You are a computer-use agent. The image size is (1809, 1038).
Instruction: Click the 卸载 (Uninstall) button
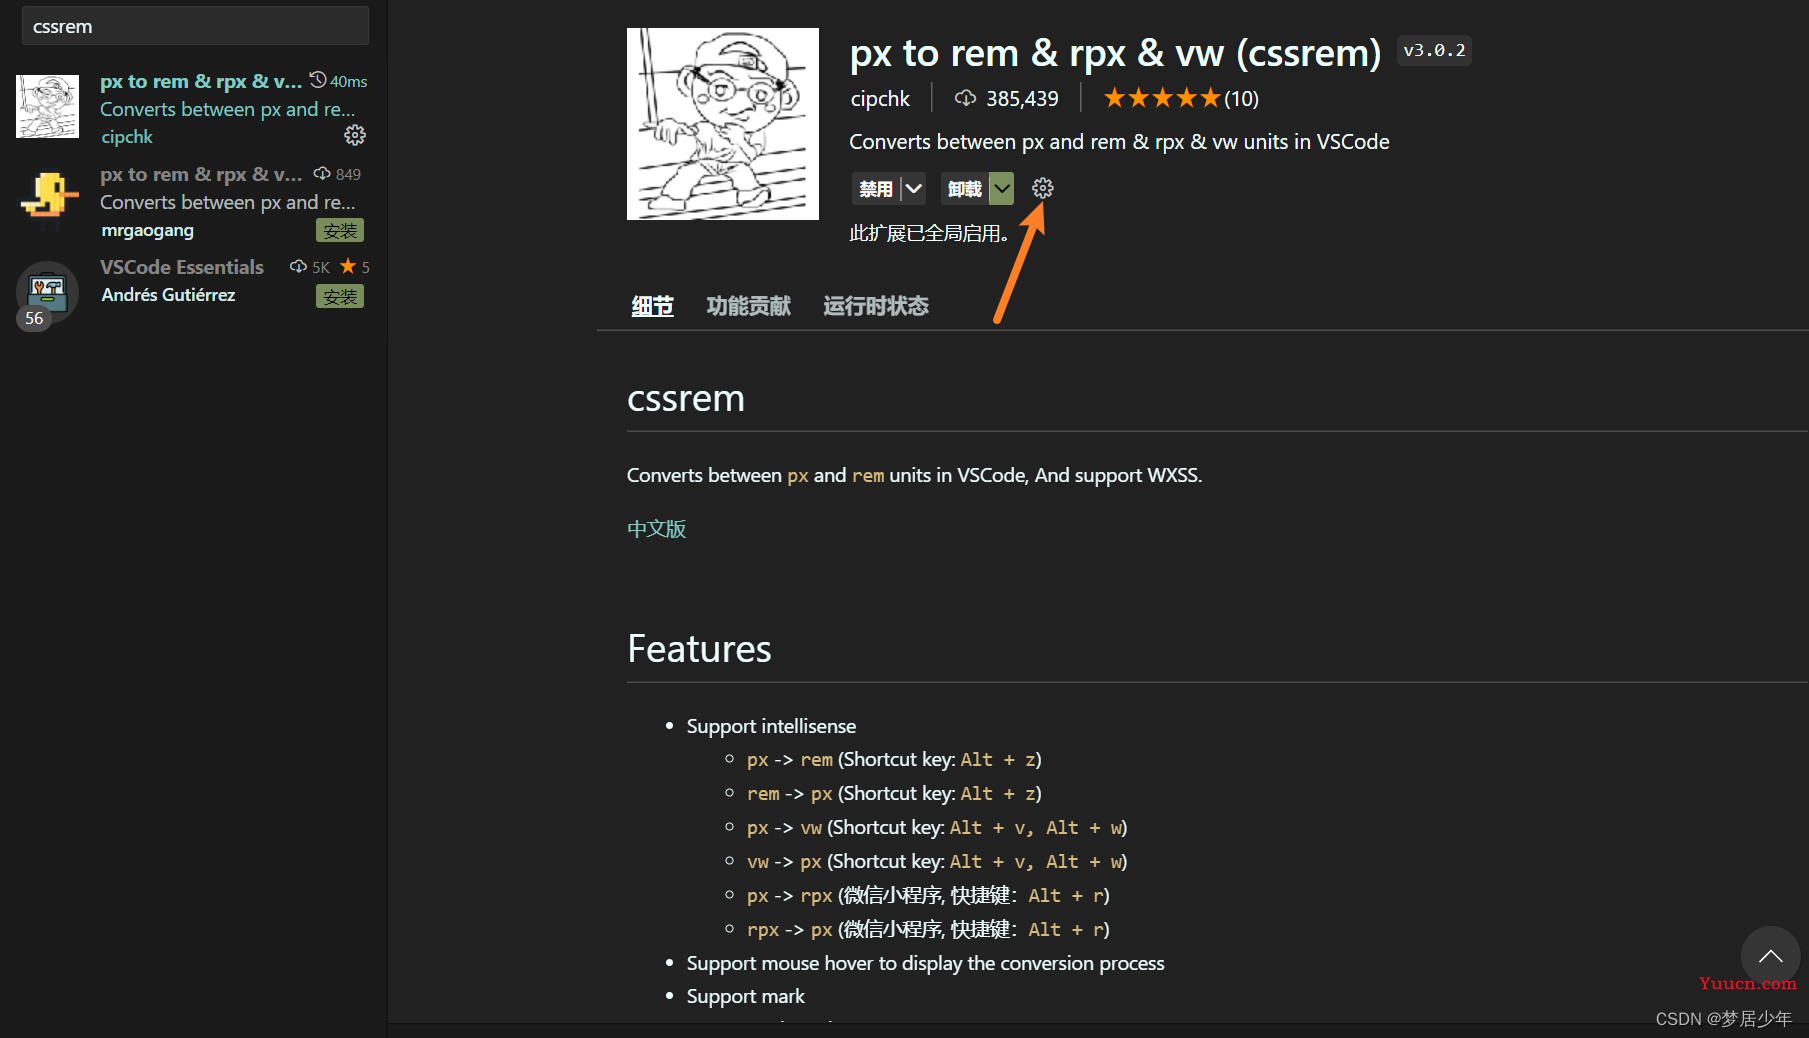[964, 188]
